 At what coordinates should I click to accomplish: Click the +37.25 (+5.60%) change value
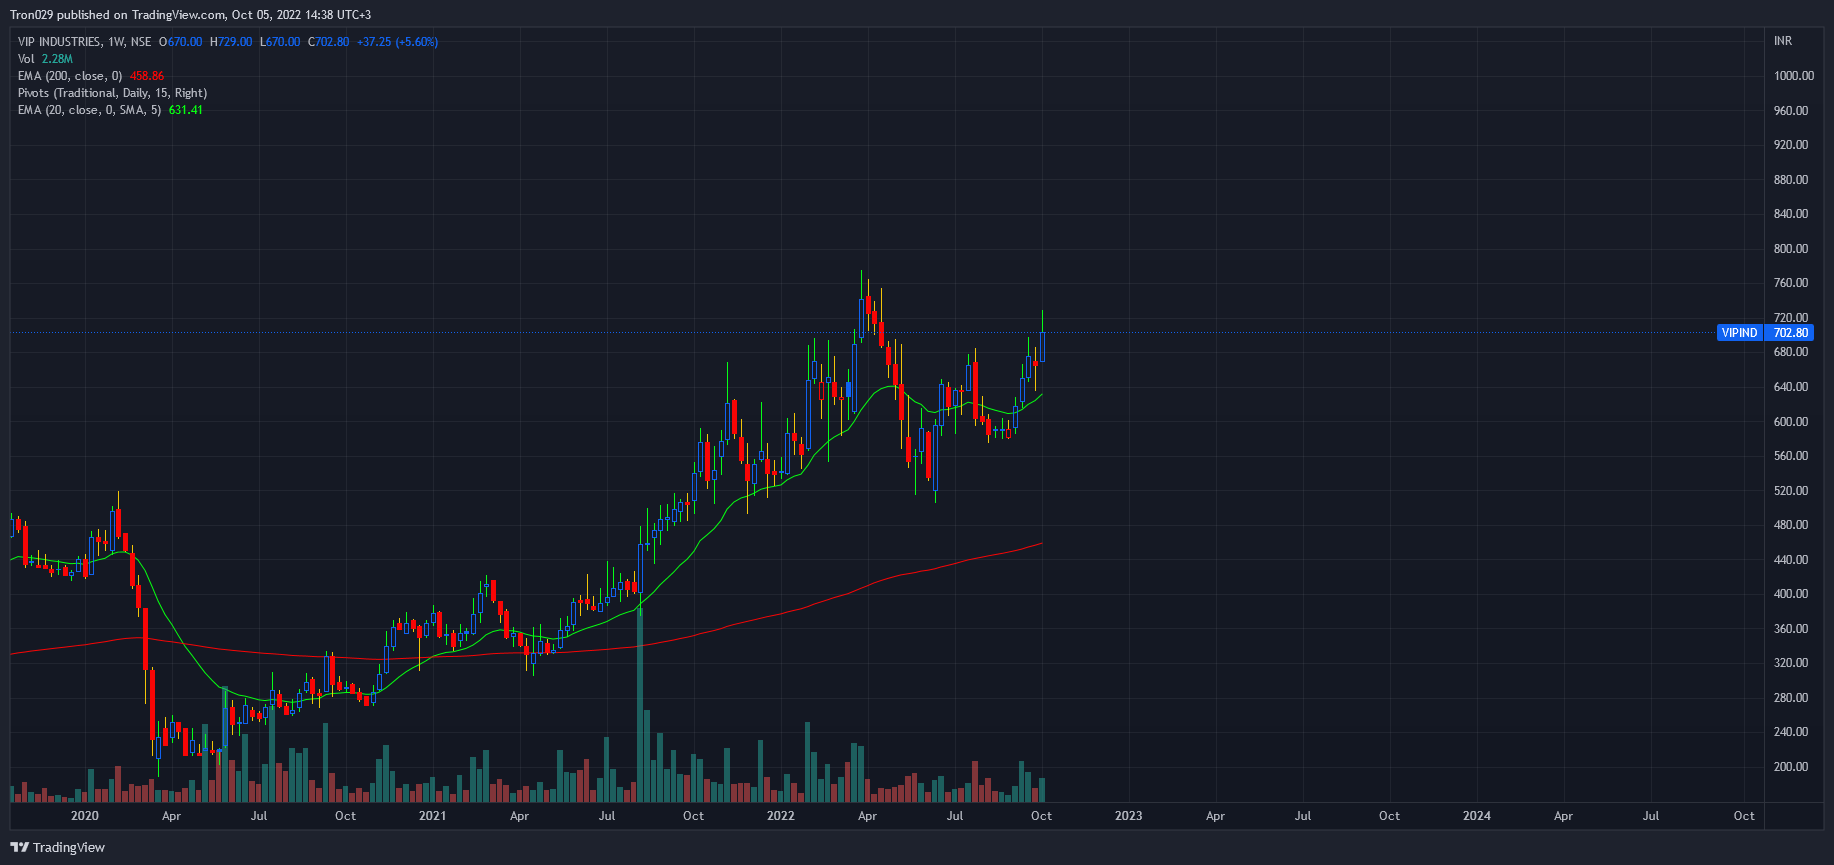pyautogui.click(x=397, y=42)
